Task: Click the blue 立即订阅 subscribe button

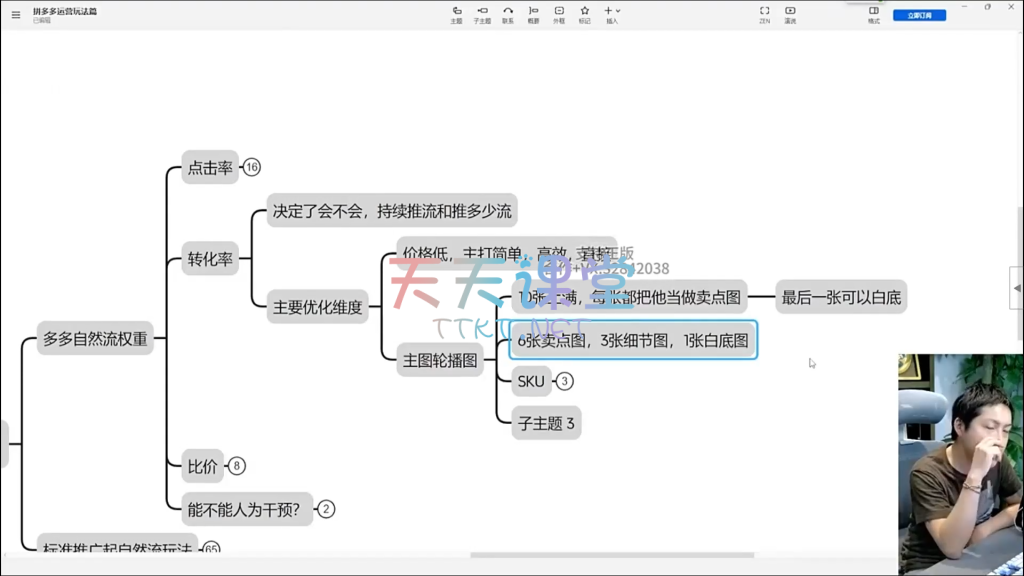Action: pos(919,15)
